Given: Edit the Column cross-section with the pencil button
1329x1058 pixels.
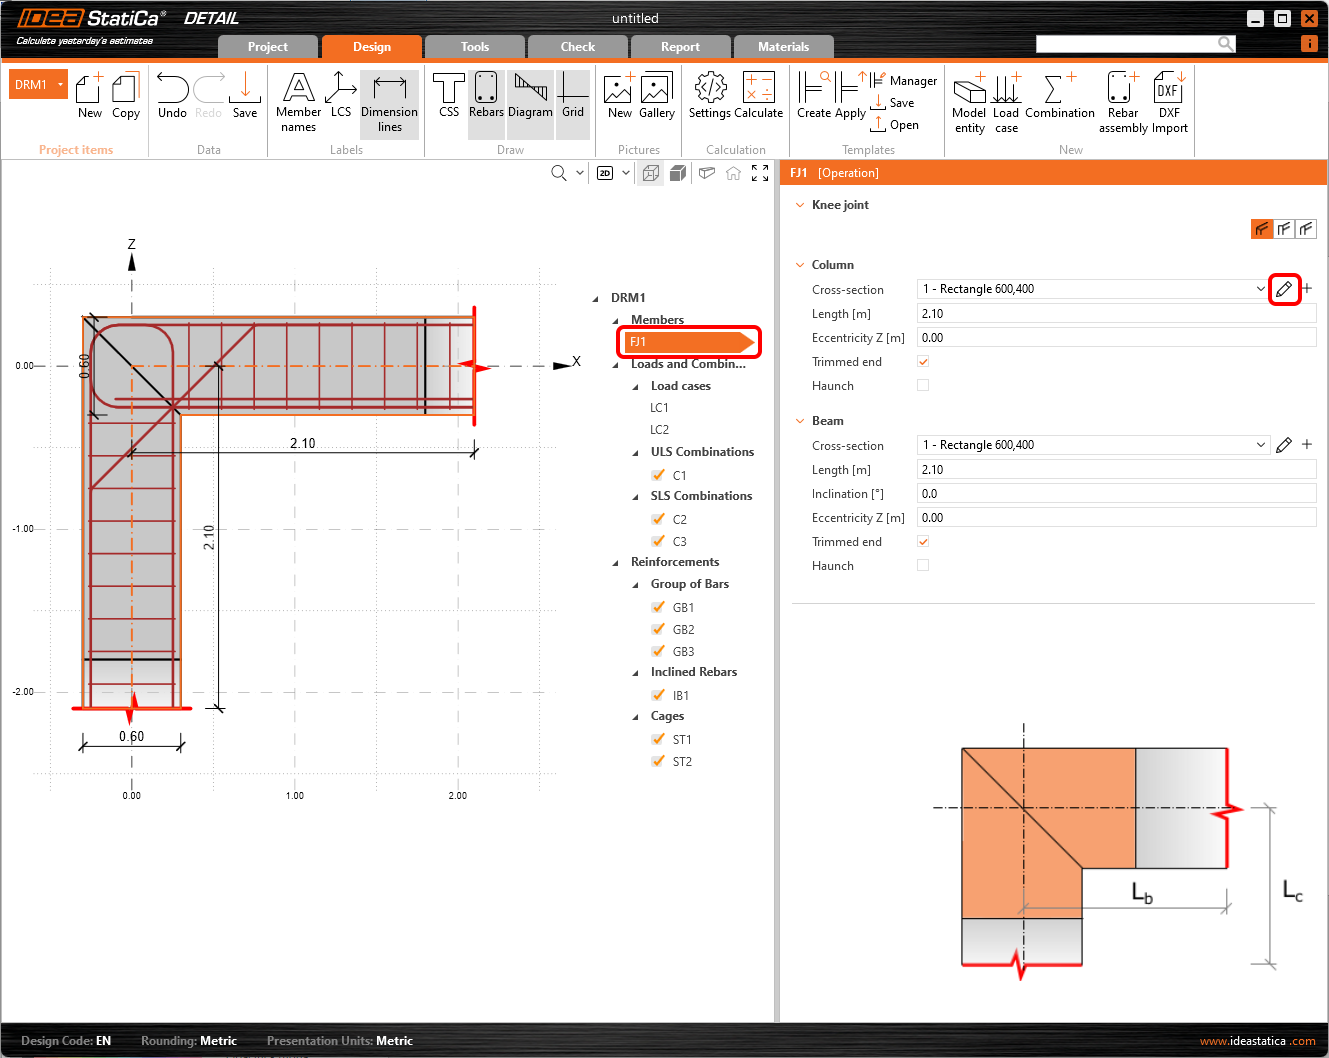Looking at the screenshot, I should tap(1284, 289).
